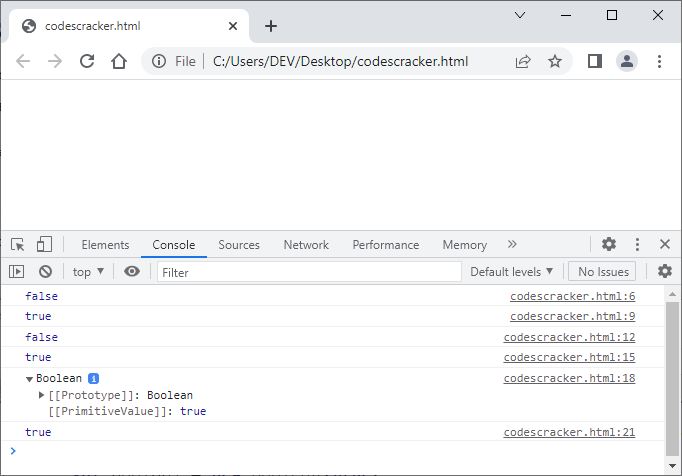Click the Boolean info badge

94,379
